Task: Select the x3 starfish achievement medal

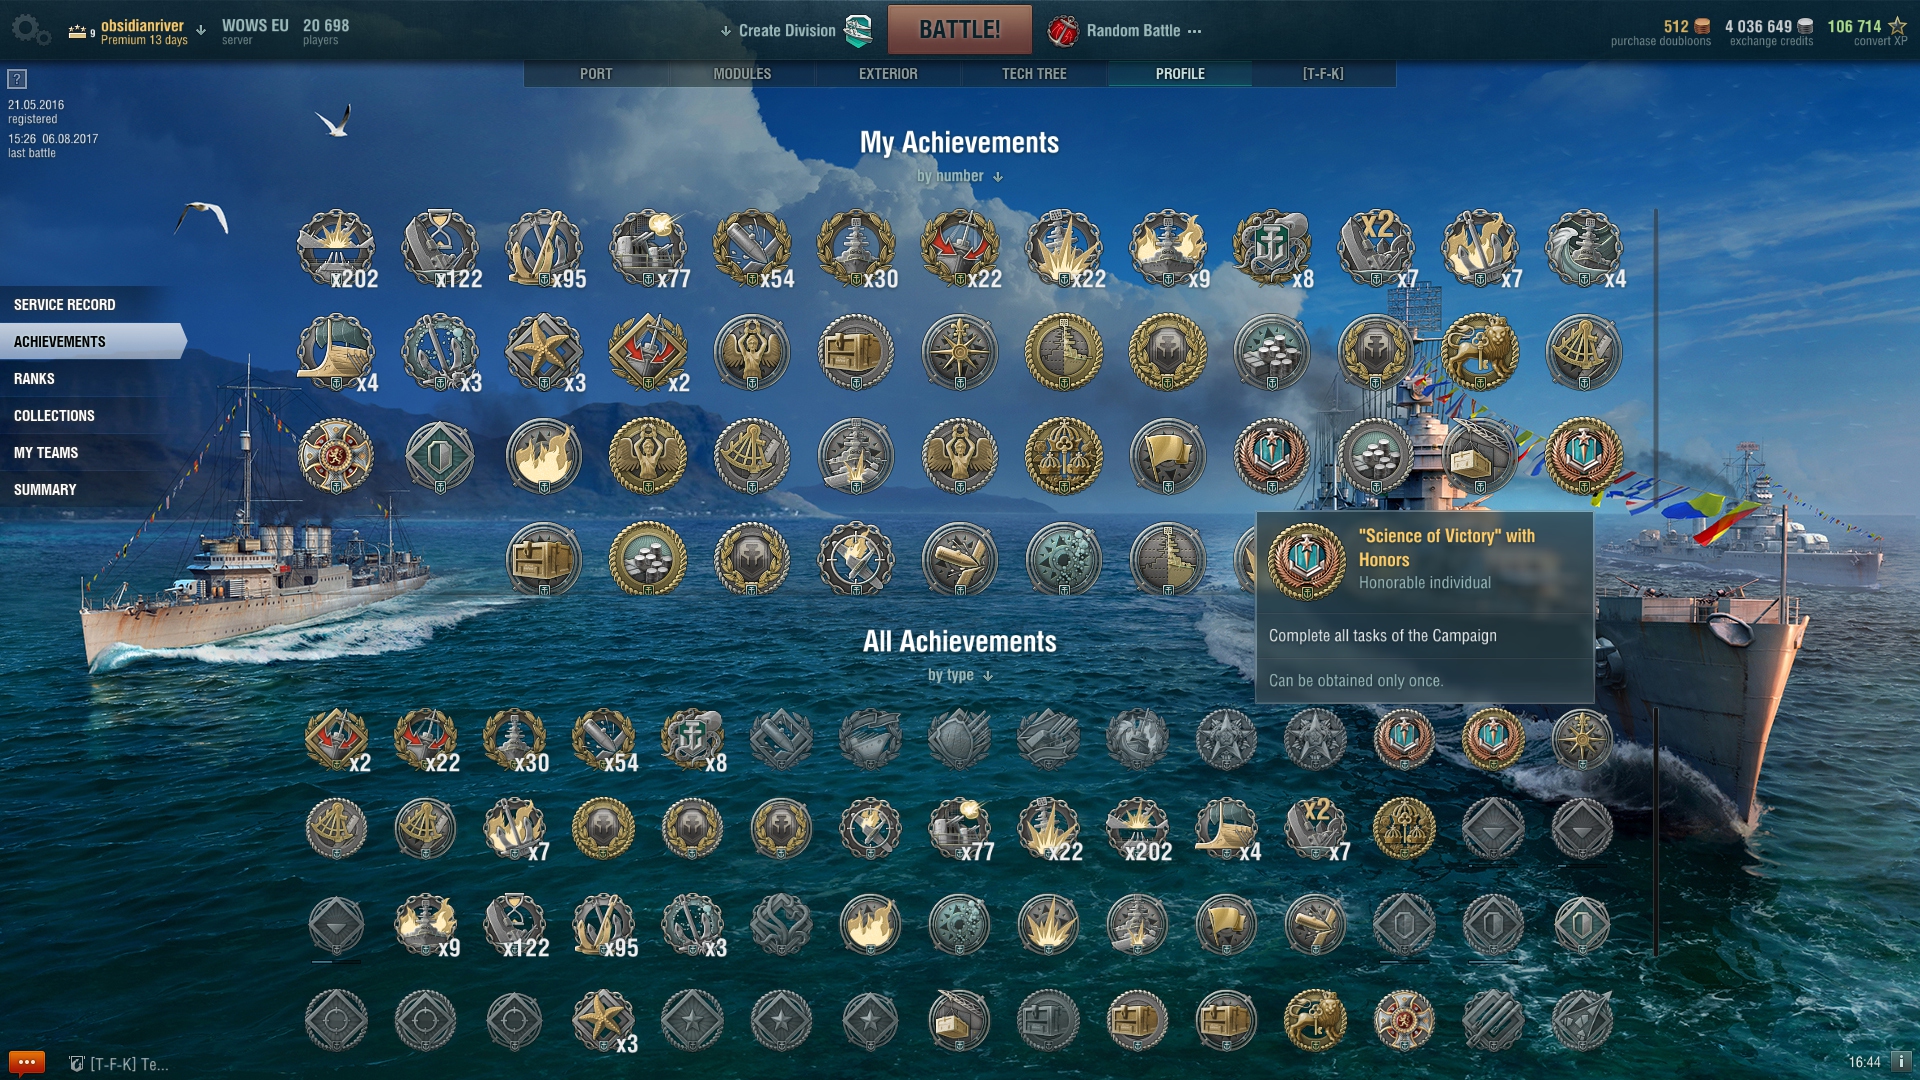Action: [x=544, y=352]
